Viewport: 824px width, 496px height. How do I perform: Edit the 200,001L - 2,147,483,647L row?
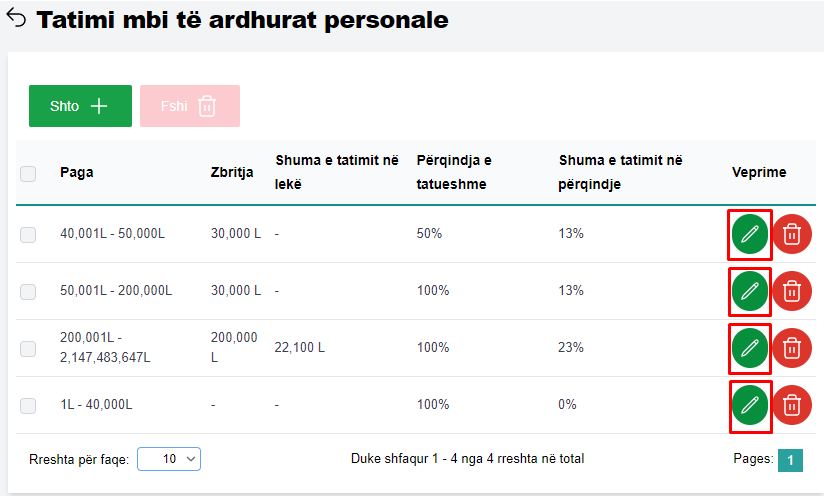click(750, 348)
